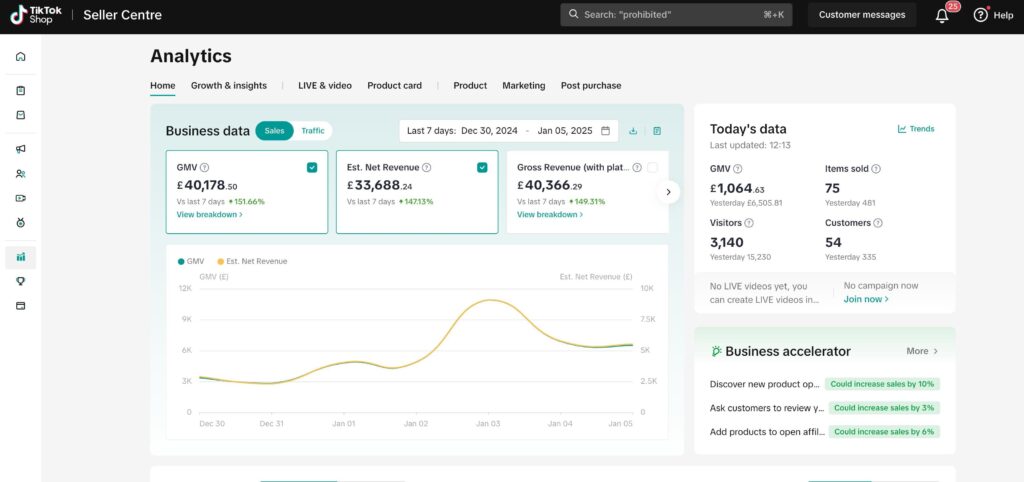
Task: Expand Business accelerator via More
Action: pos(922,351)
